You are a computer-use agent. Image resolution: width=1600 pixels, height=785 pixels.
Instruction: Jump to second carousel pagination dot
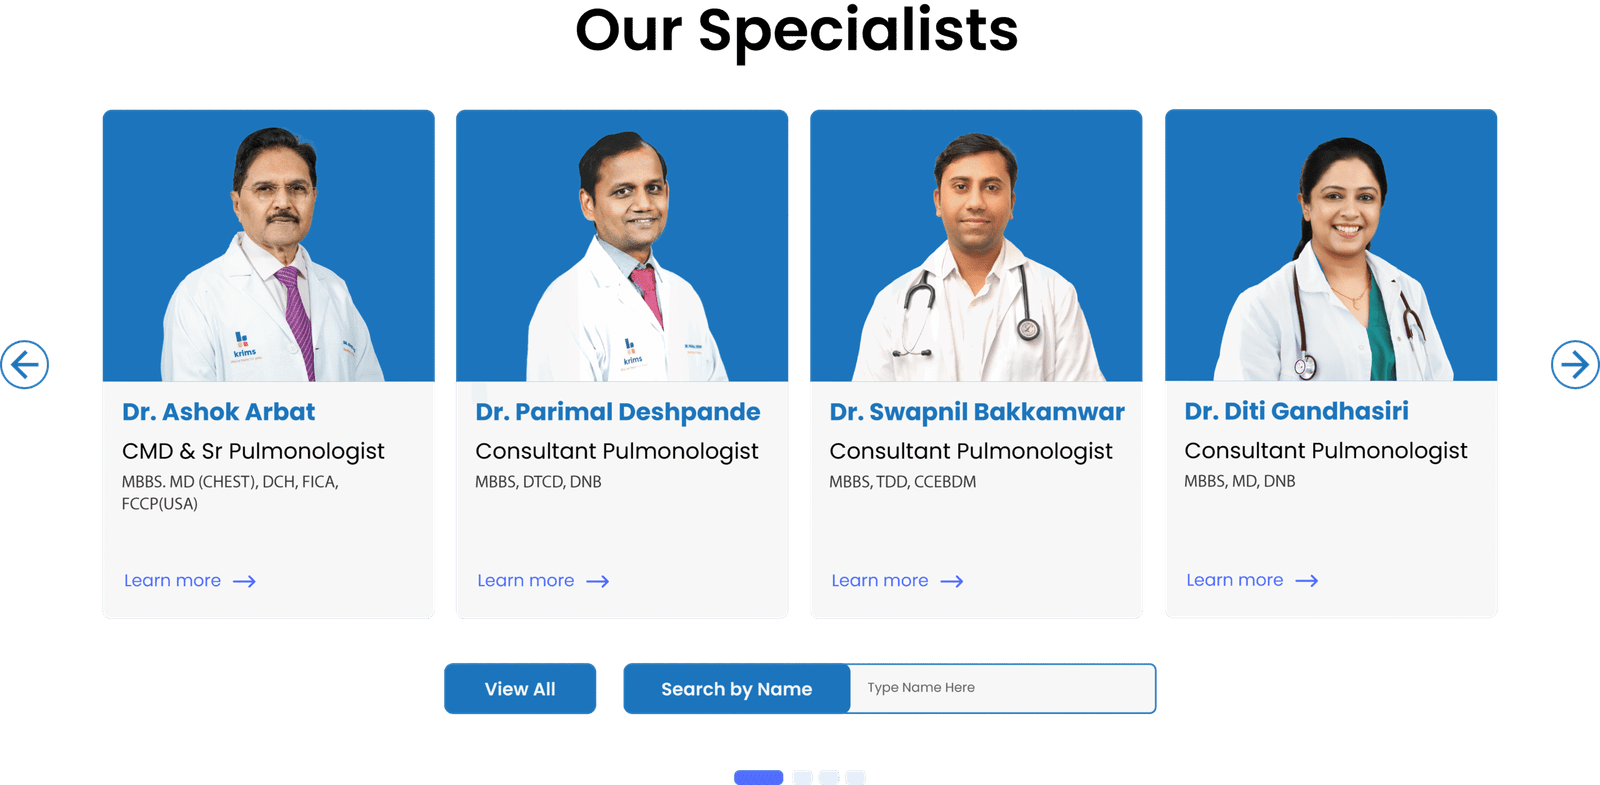point(802,777)
